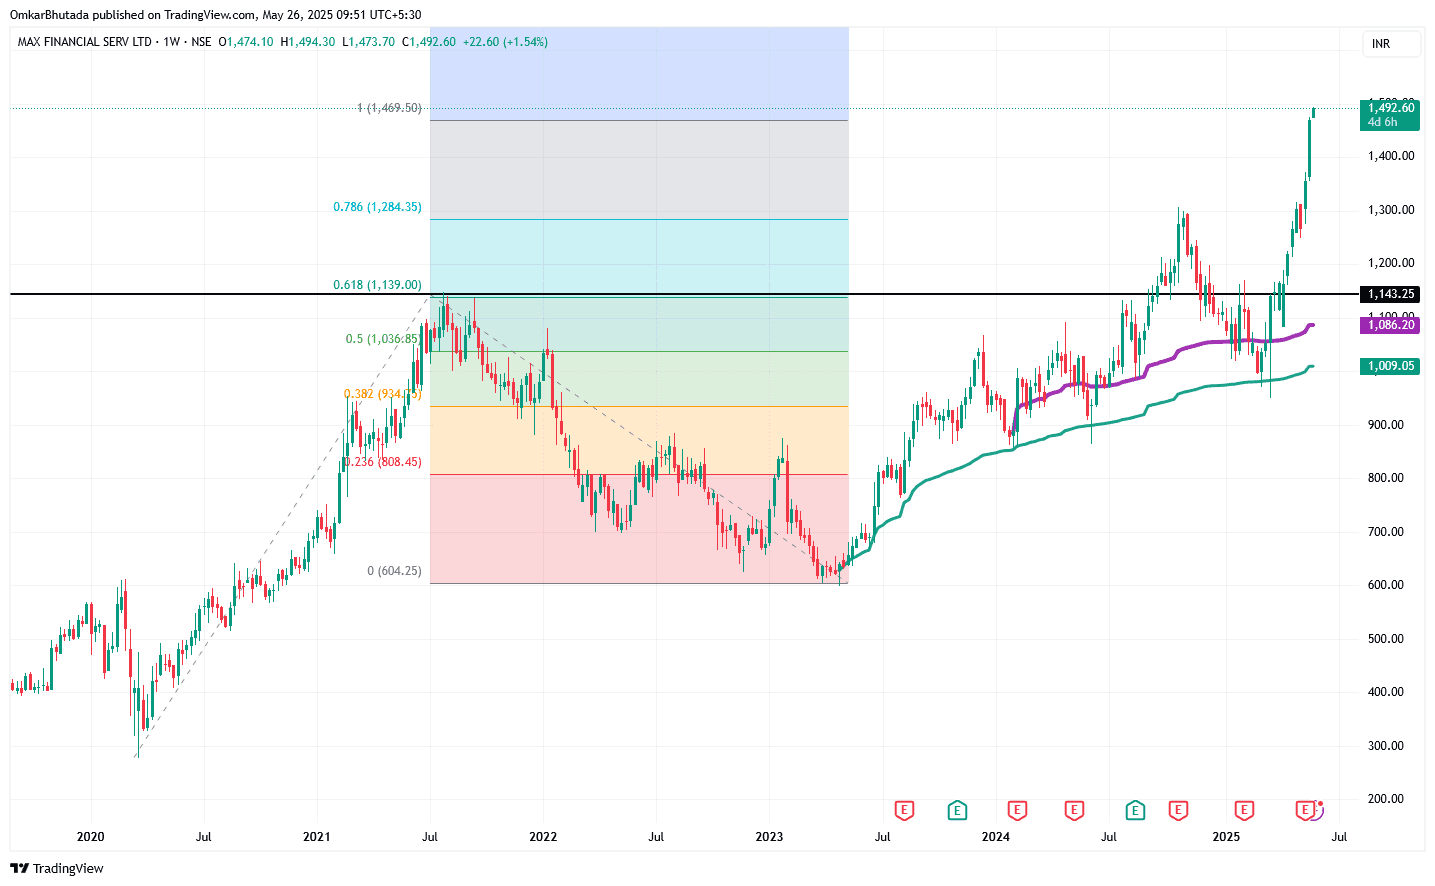The image size is (1435, 886).
Task: Click the black 1,143.25 price axis label
Action: pos(1391,294)
